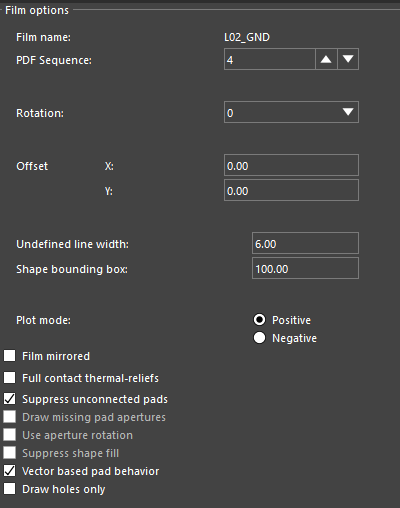Click the Offset Y input field
400x508 pixels.
coord(291,190)
